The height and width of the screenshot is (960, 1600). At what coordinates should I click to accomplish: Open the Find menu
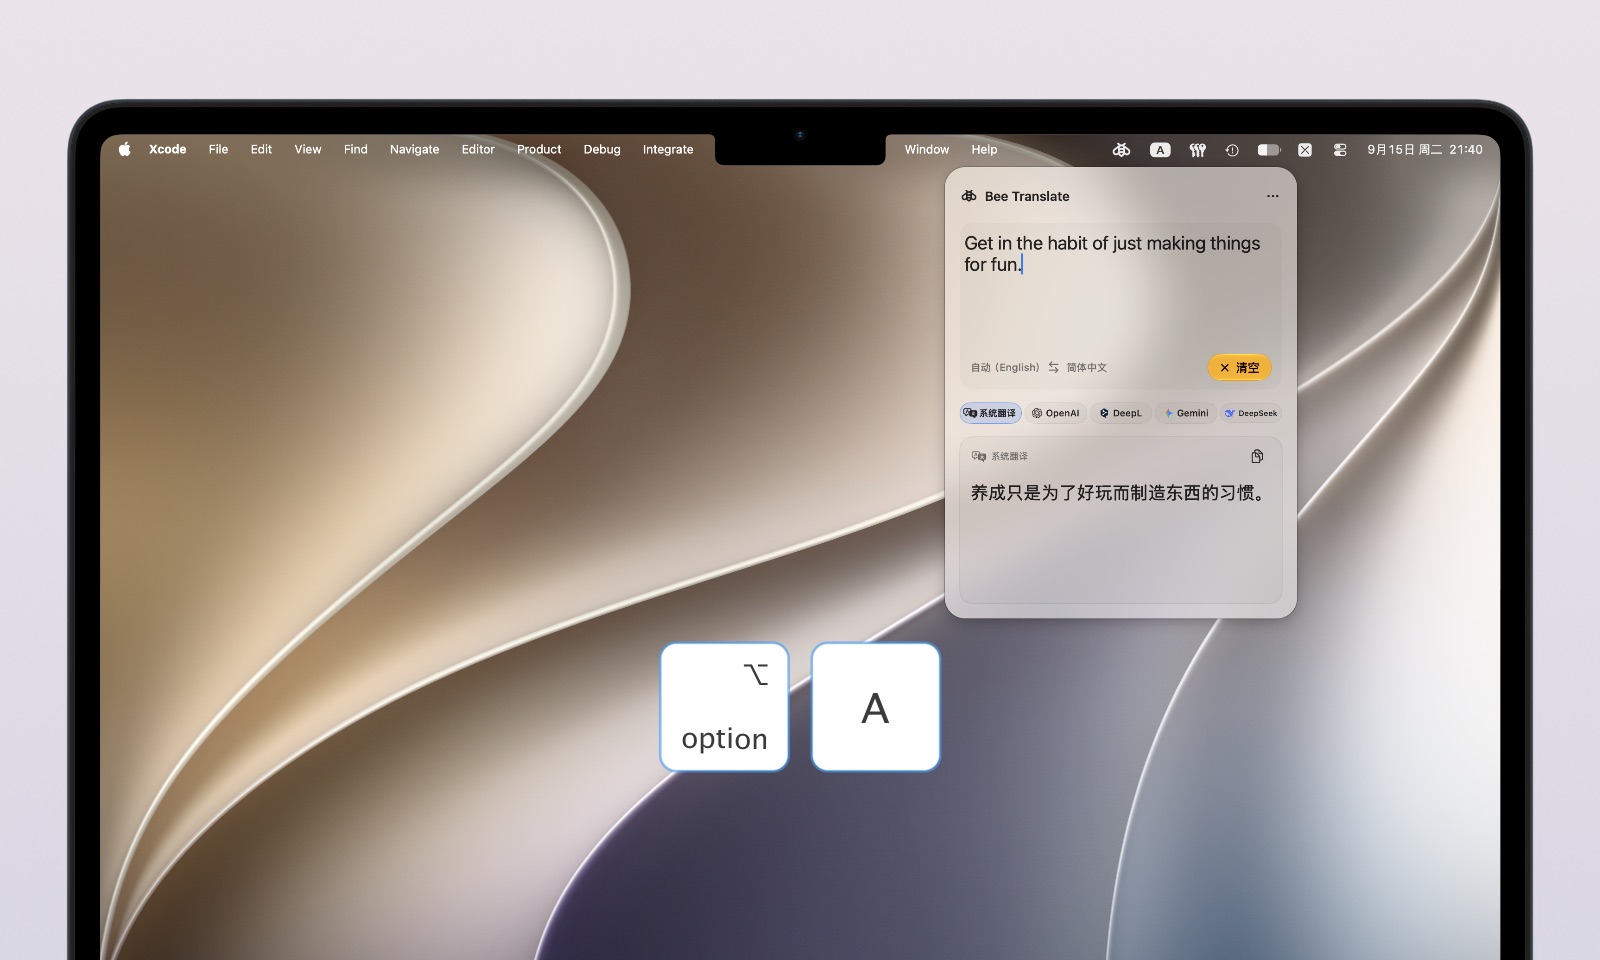pos(356,149)
